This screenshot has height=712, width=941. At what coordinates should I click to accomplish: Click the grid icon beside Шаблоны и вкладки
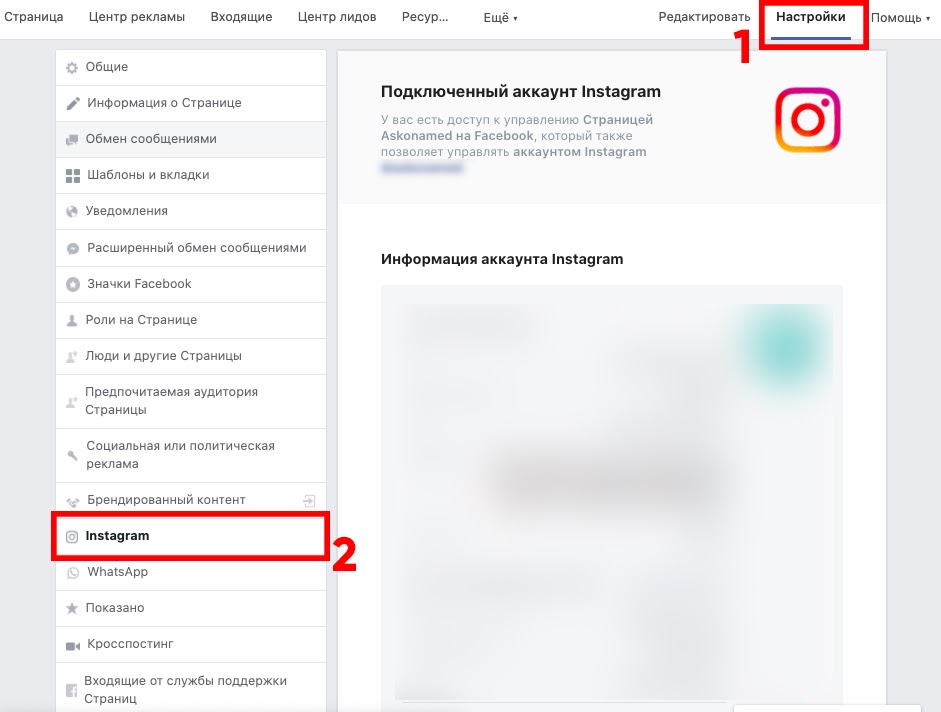(73, 176)
